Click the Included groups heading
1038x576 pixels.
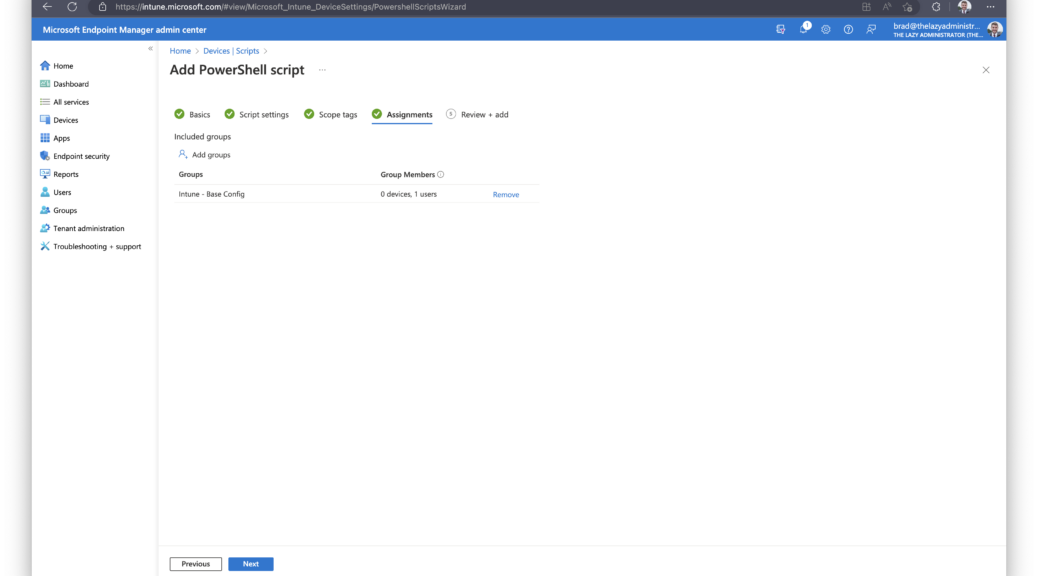pyautogui.click(x=203, y=137)
